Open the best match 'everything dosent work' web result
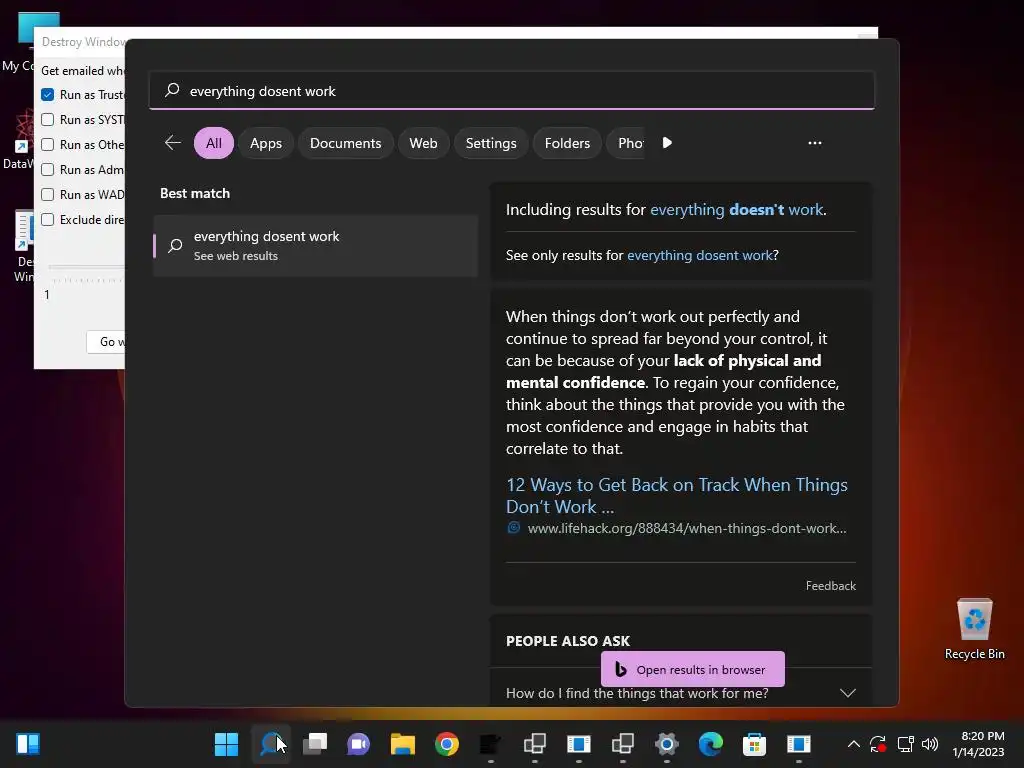The width and height of the screenshot is (1024, 768). point(315,246)
